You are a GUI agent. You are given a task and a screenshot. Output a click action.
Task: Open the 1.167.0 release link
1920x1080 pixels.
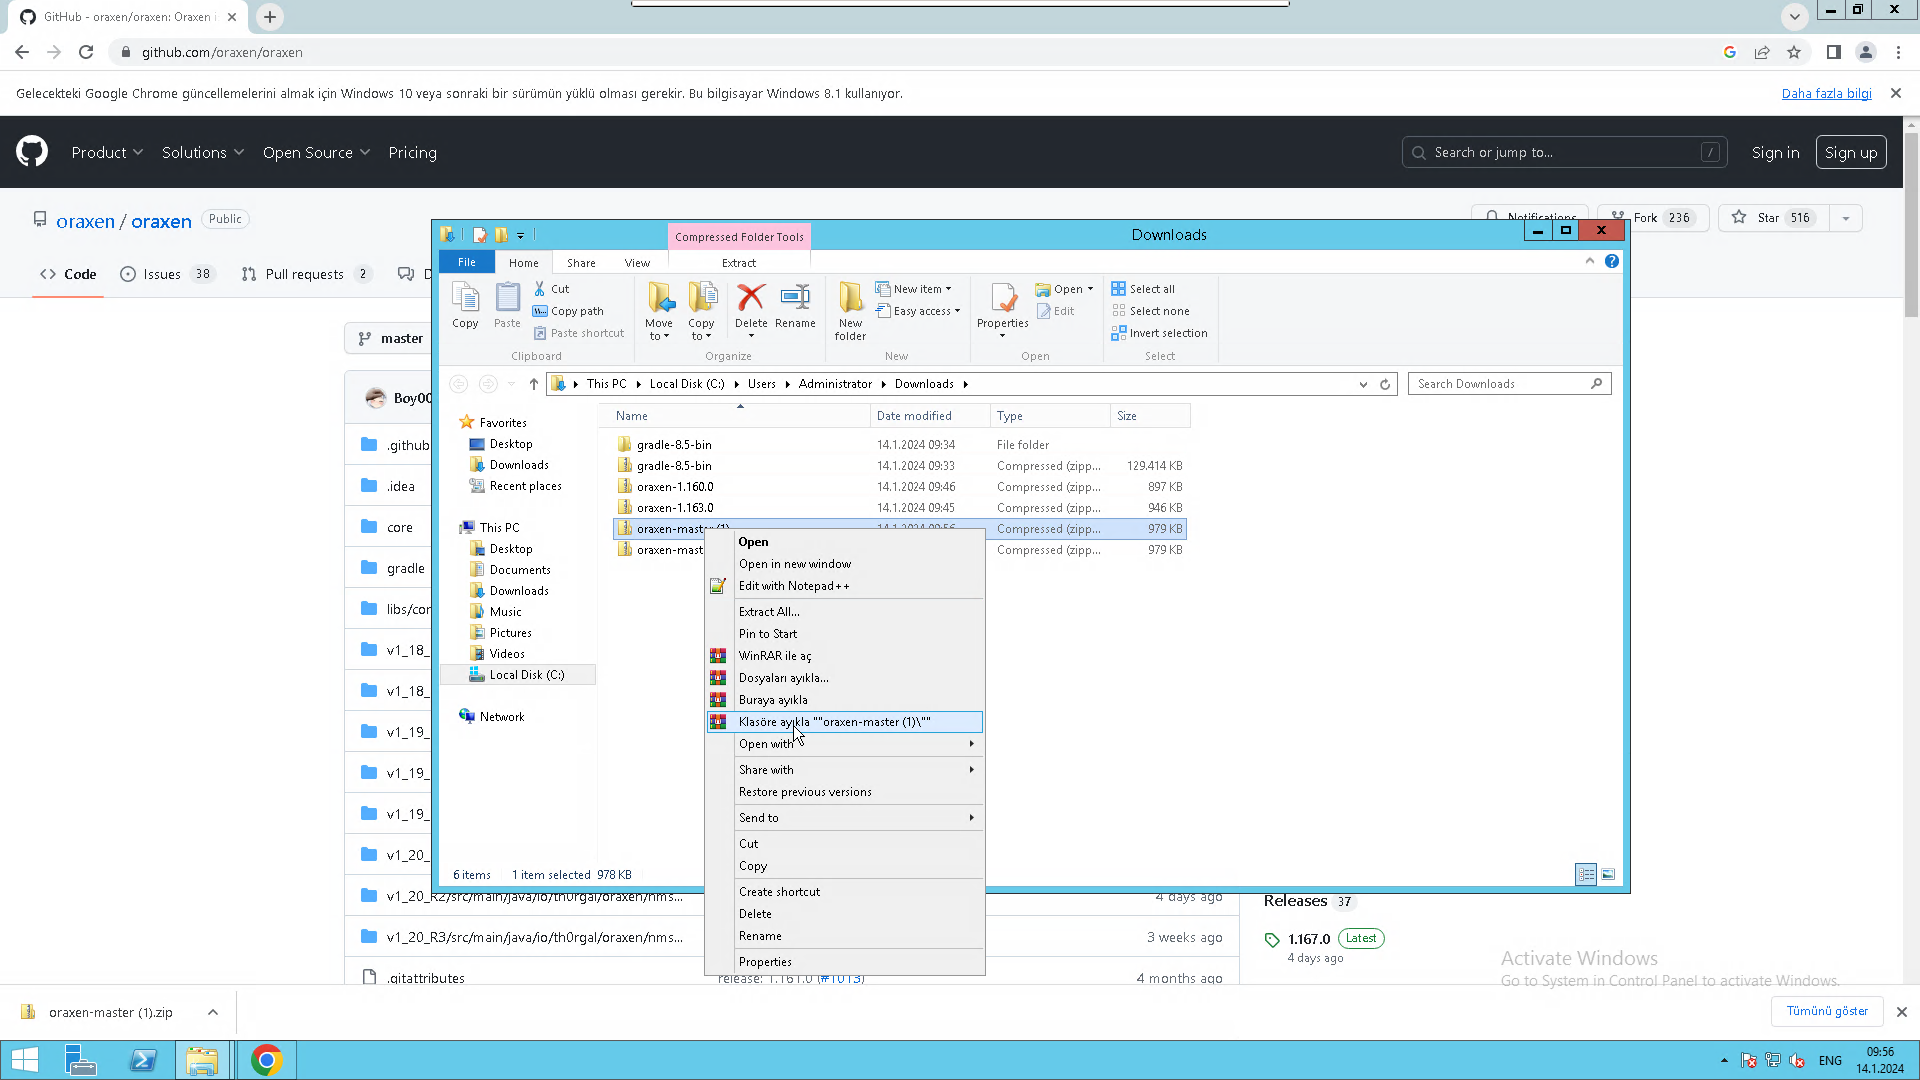[1309, 939]
